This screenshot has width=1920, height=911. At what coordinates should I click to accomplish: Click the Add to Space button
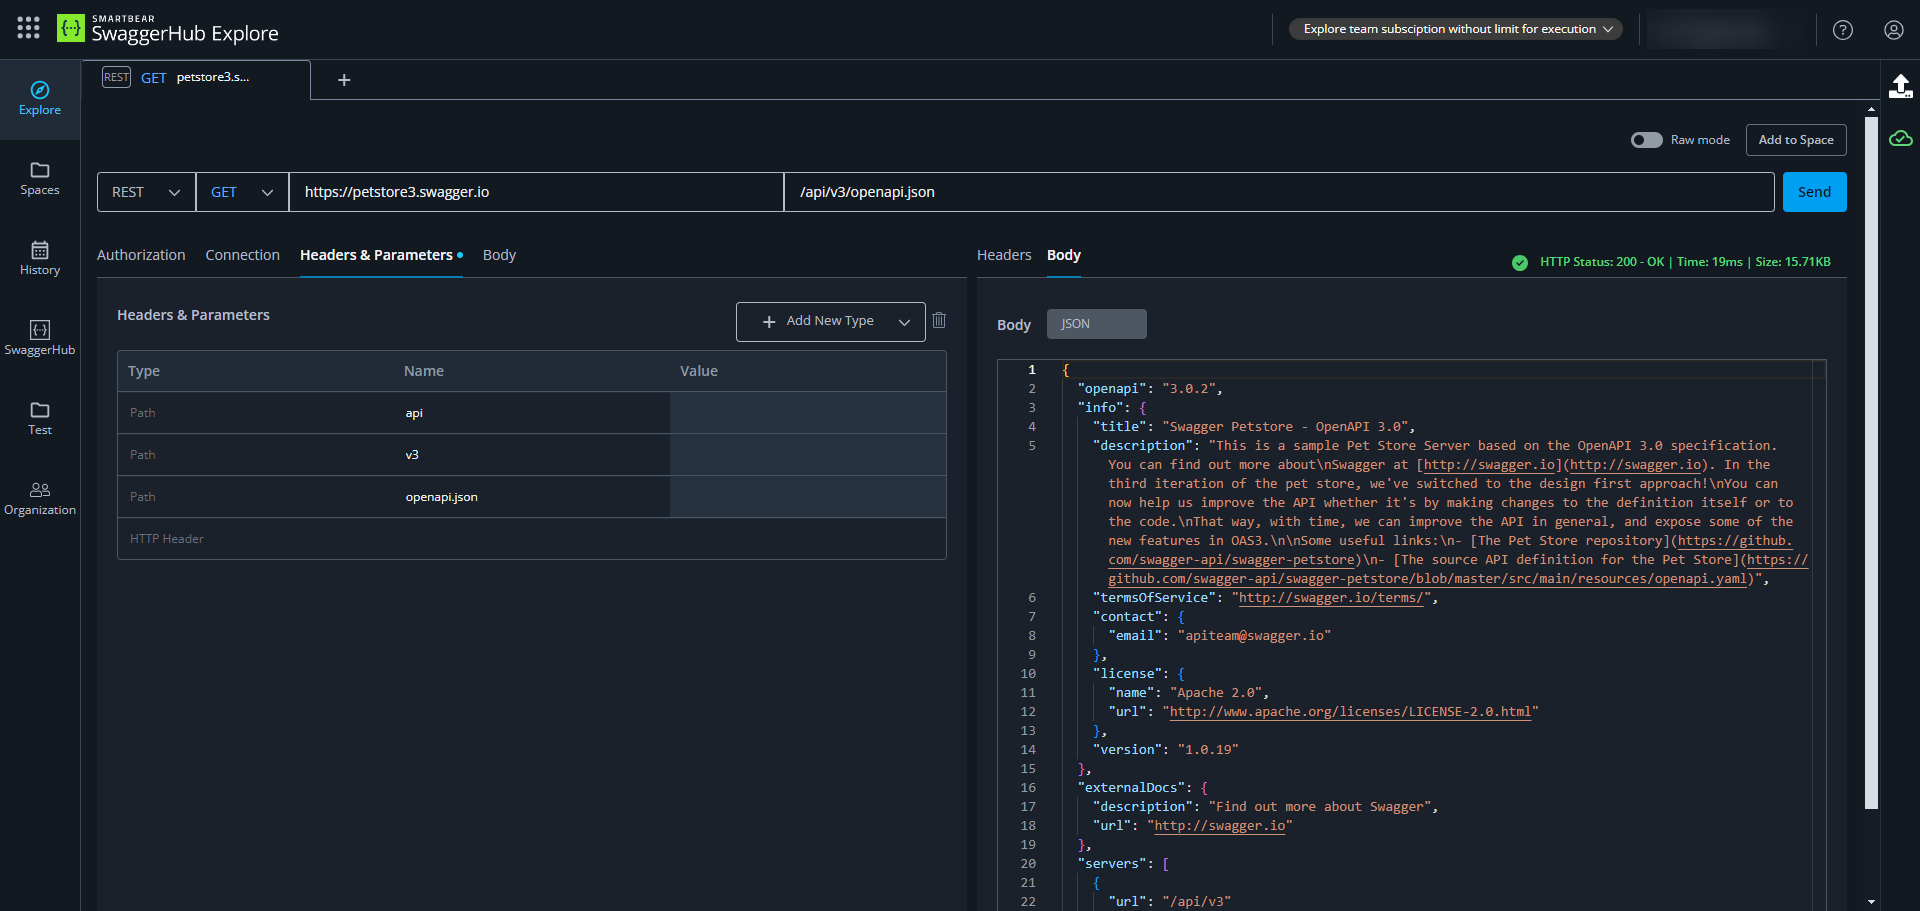pyautogui.click(x=1796, y=140)
